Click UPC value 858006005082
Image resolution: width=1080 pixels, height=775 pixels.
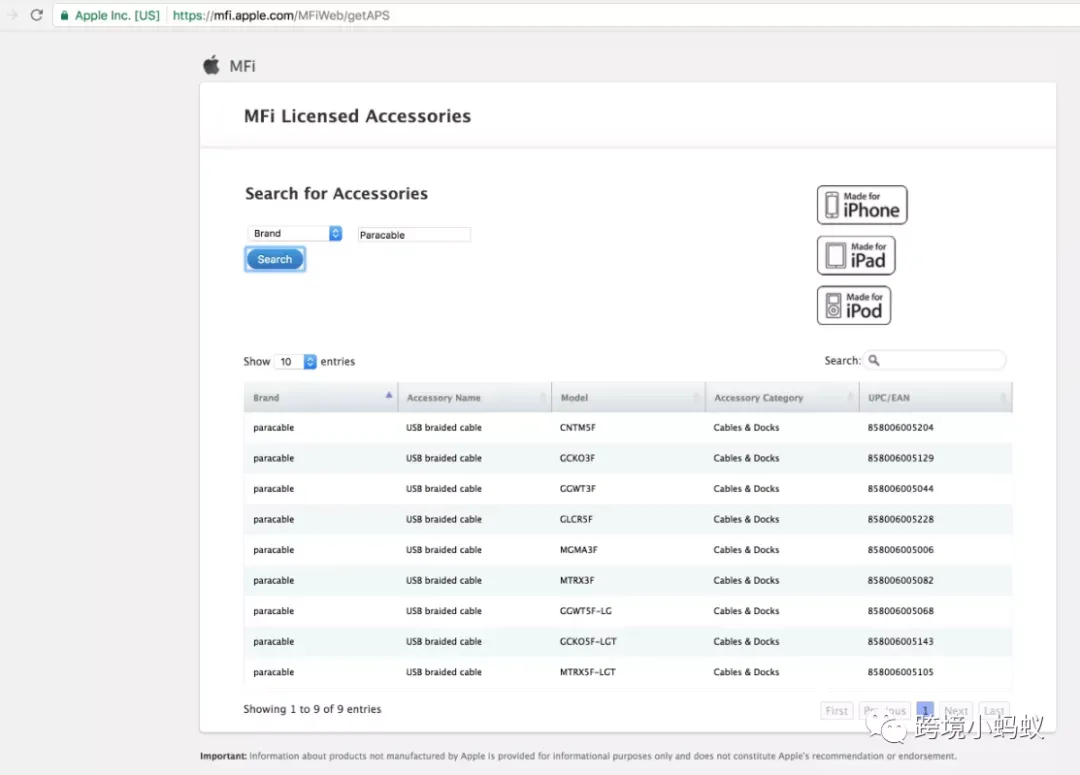[900, 580]
